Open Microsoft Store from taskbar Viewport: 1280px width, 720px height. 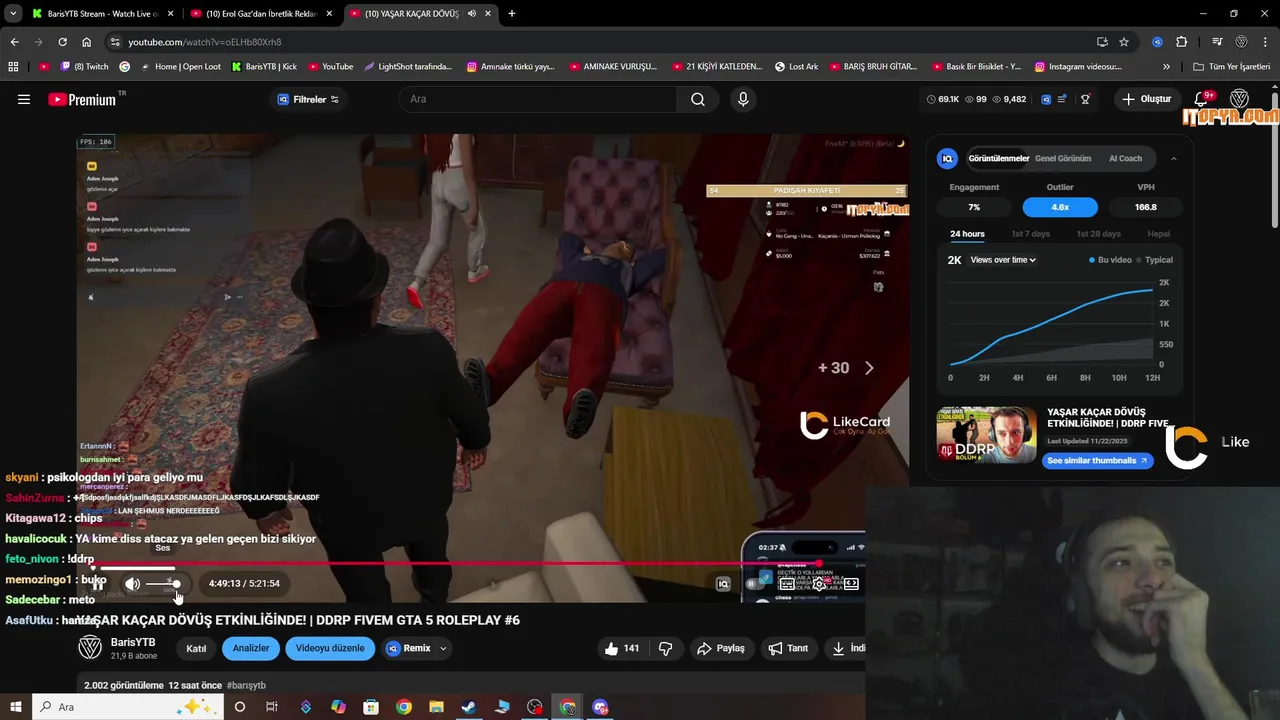(x=371, y=707)
